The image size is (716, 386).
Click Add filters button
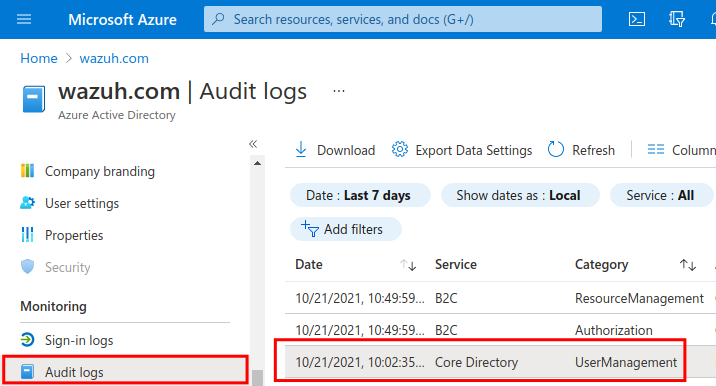[346, 229]
